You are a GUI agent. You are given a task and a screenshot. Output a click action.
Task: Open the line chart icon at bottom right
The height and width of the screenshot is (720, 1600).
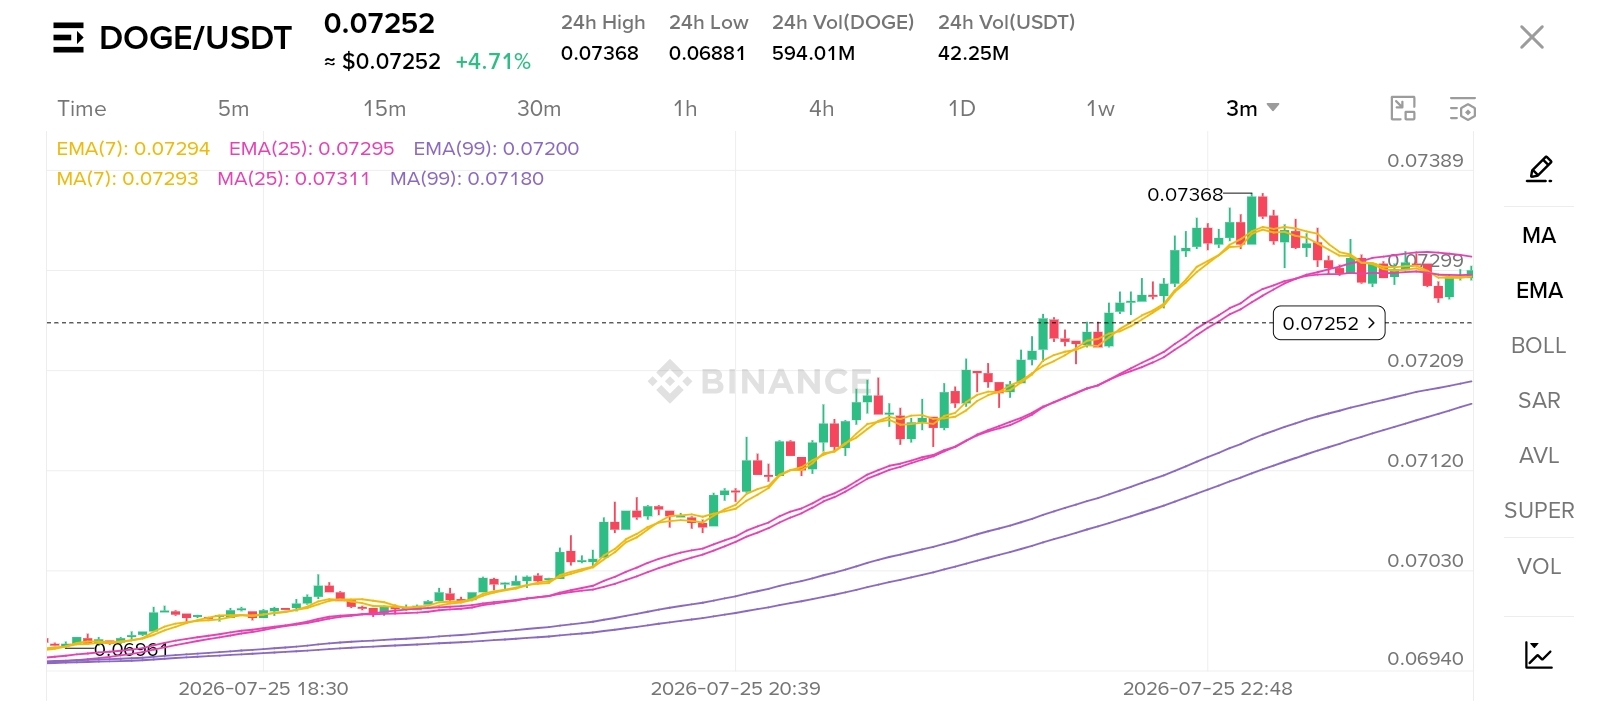[x=1539, y=655]
